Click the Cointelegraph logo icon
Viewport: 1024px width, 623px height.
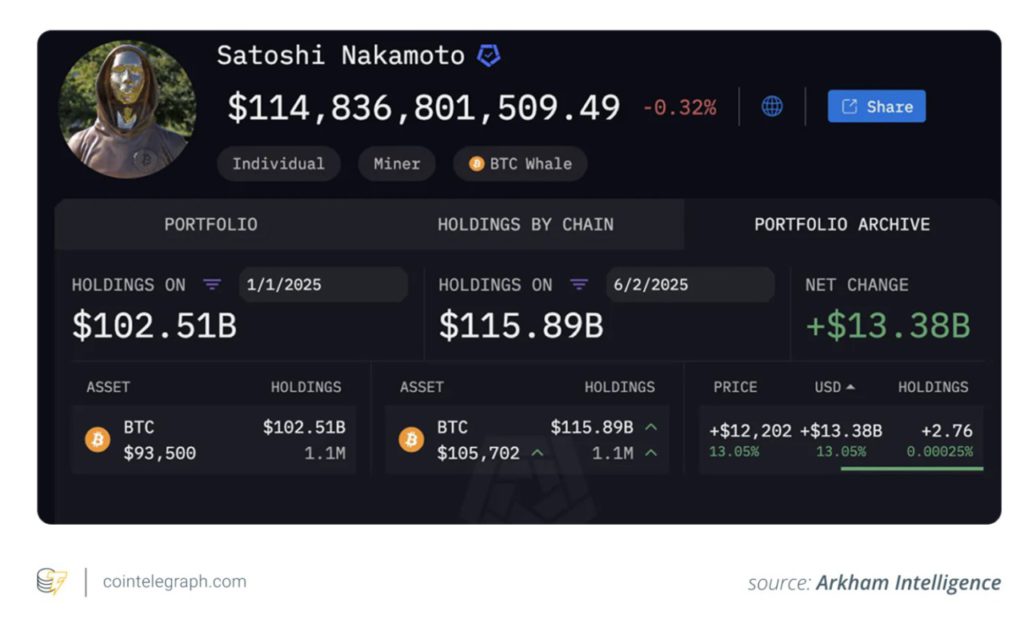click(x=50, y=581)
